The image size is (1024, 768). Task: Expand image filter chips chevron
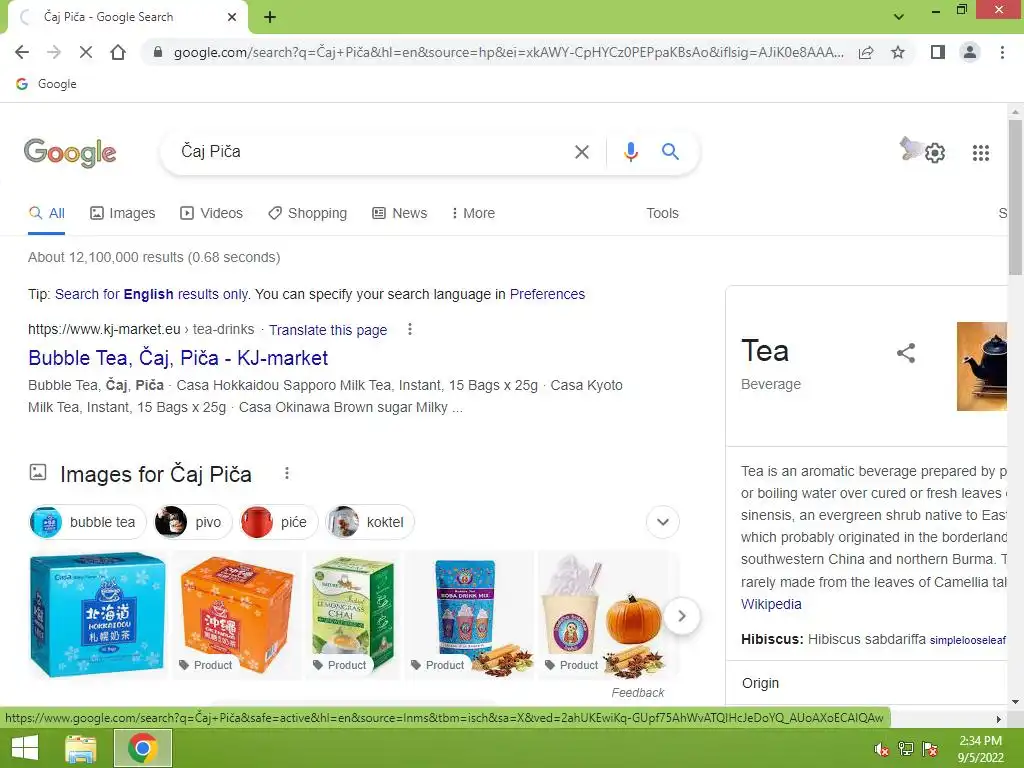[x=662, y=522]
